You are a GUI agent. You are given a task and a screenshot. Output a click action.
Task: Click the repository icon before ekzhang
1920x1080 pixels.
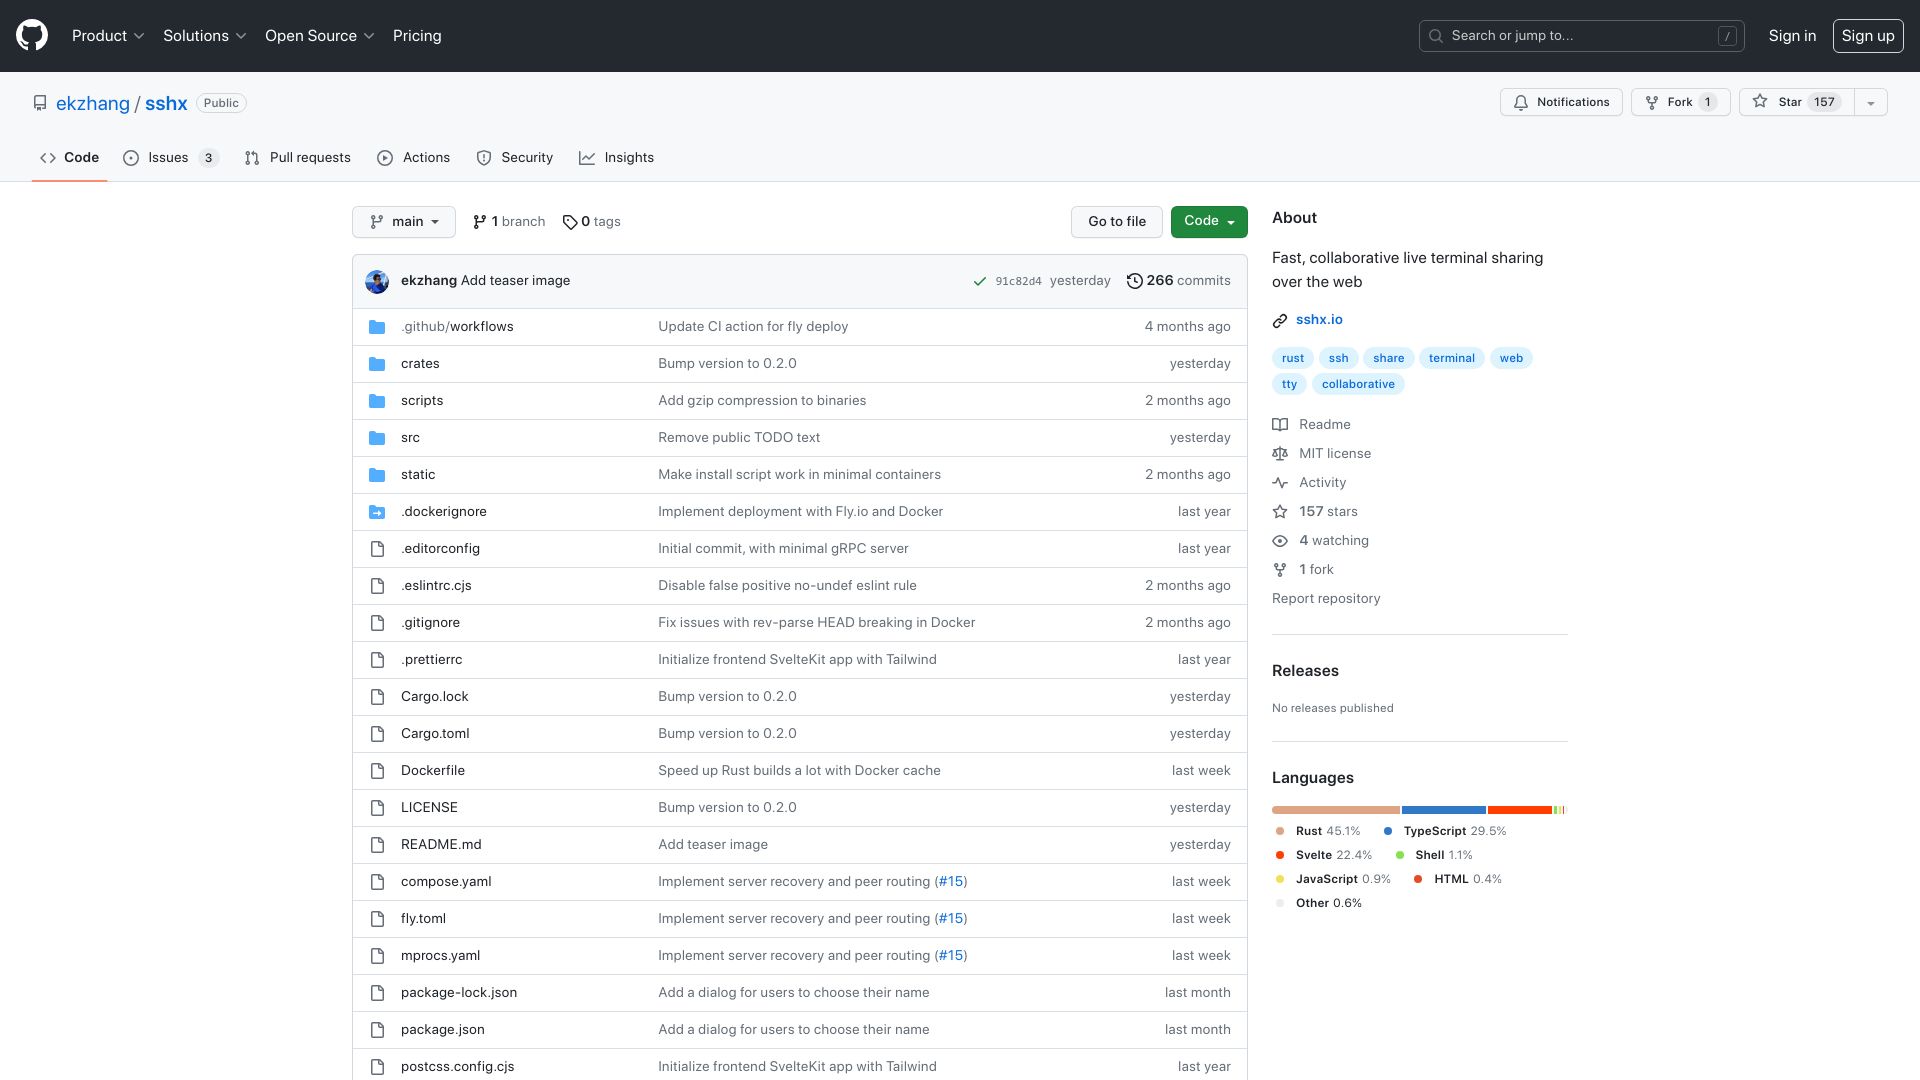click(x=40, y=103)
